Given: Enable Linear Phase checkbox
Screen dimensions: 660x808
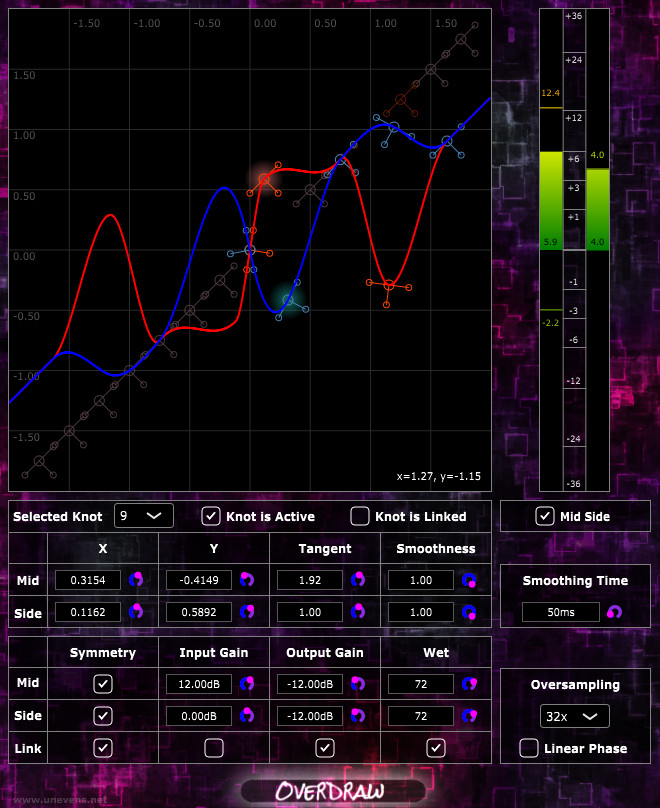Looking at the screenshot, I should point(529,748).
